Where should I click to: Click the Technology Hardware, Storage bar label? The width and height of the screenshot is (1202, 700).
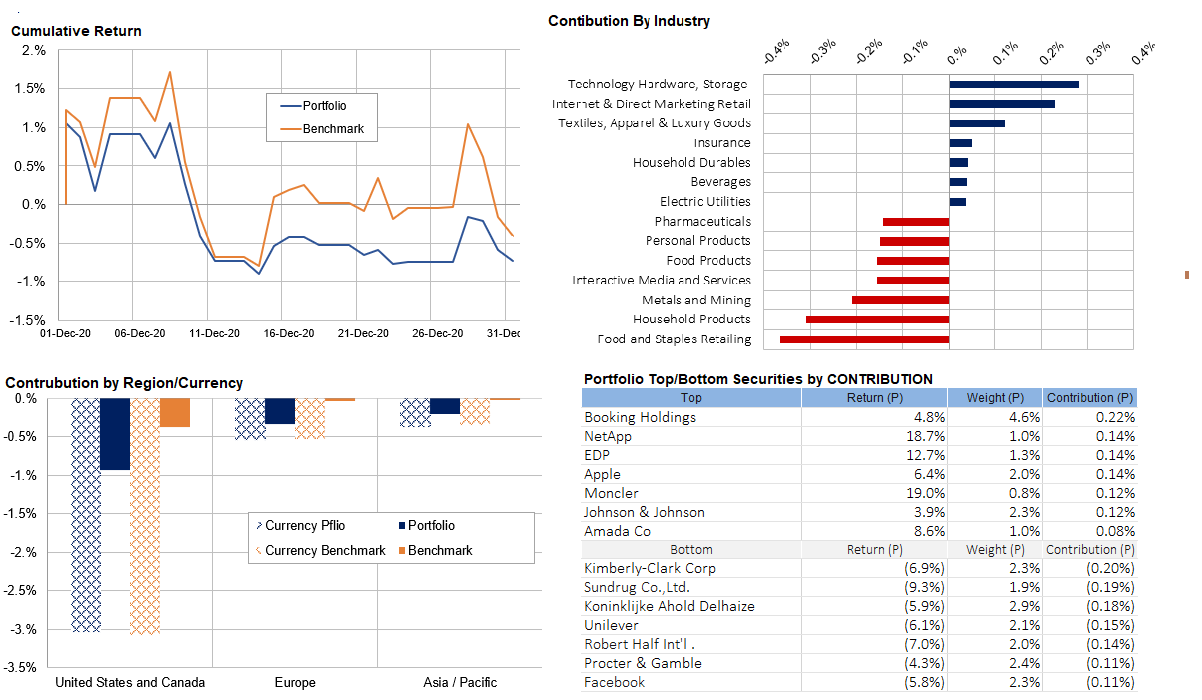658,84
